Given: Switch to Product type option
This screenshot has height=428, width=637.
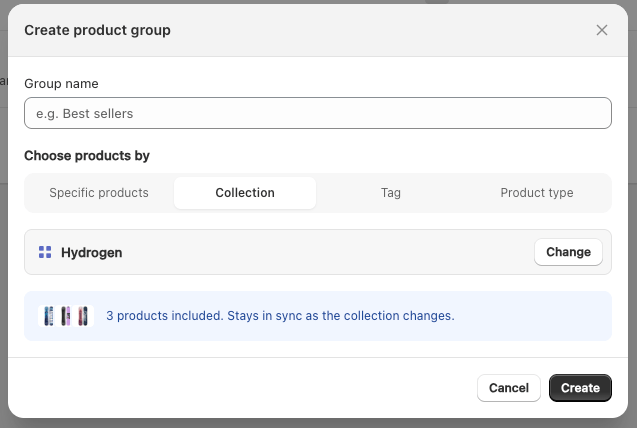Looking at the screenshot, I should (x=537, y=193).
